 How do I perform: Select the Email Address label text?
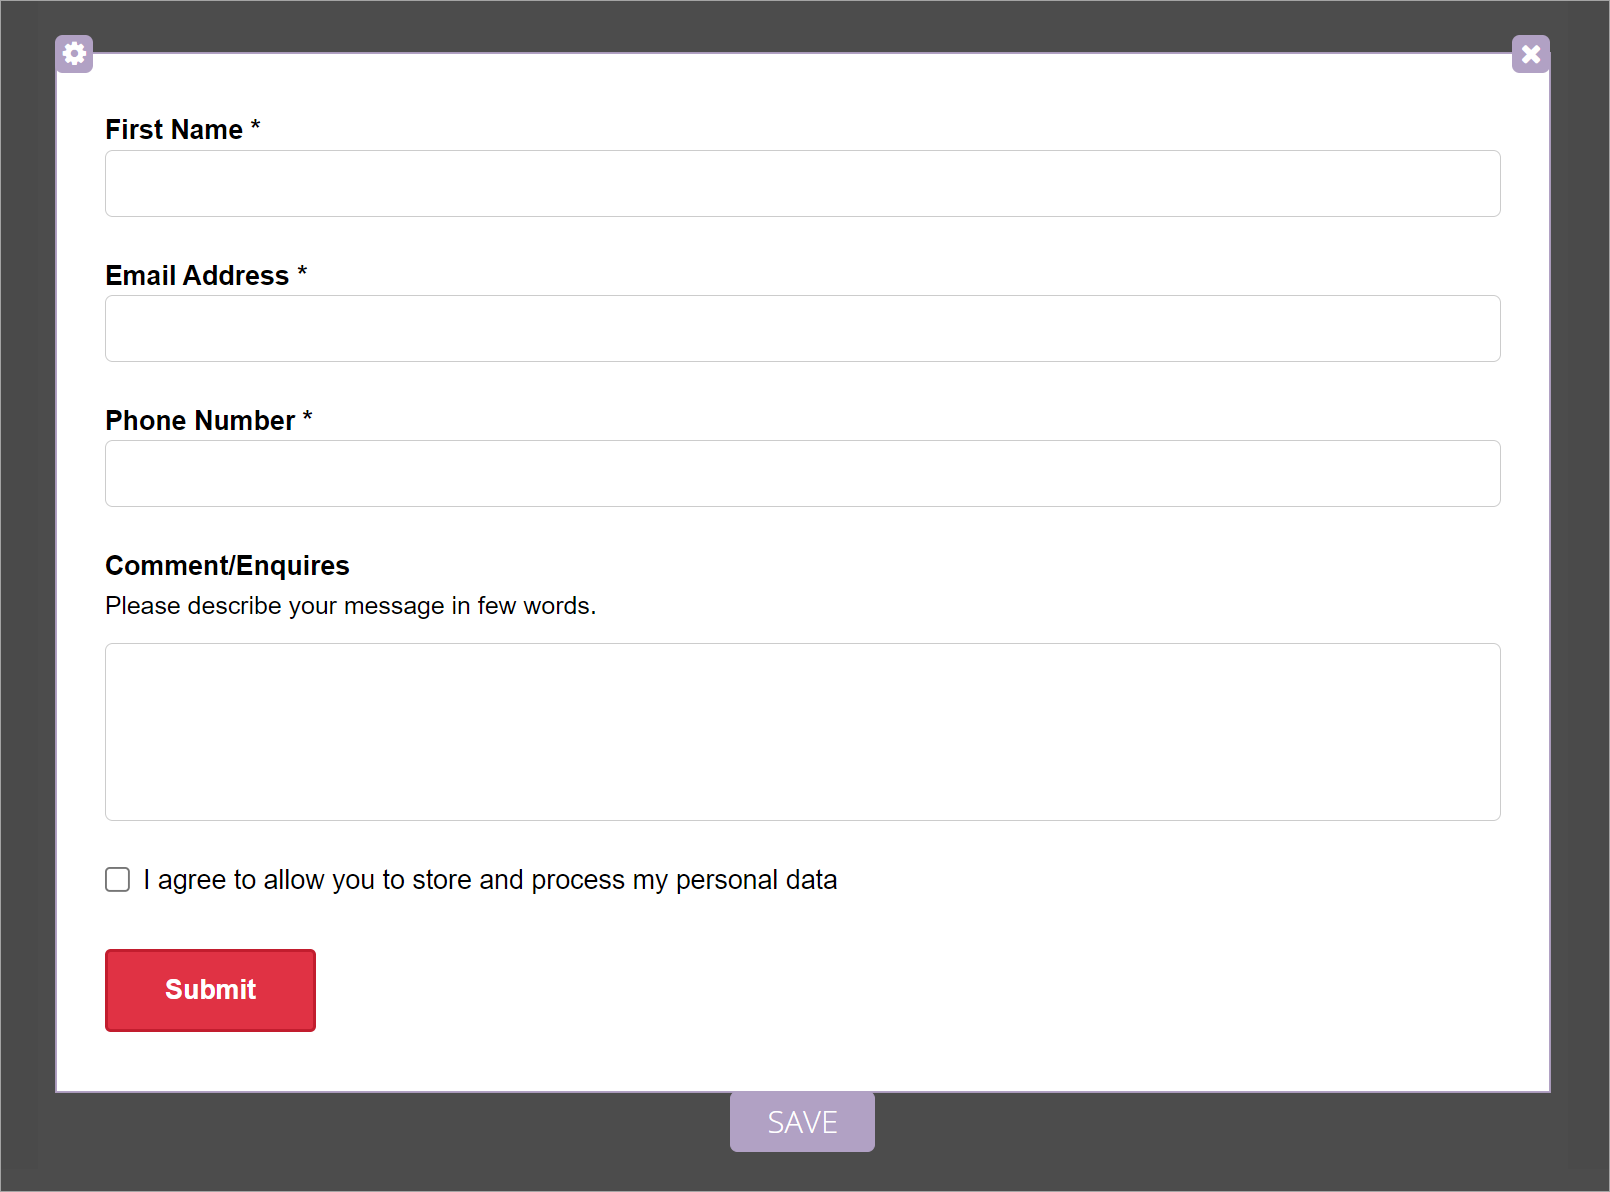[x=197, y=276]
